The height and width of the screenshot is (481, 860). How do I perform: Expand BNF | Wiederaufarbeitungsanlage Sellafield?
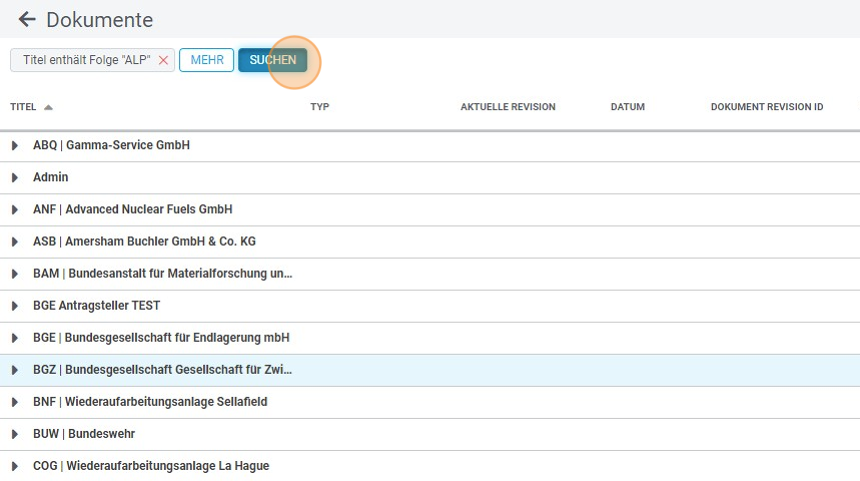[15, 402]
